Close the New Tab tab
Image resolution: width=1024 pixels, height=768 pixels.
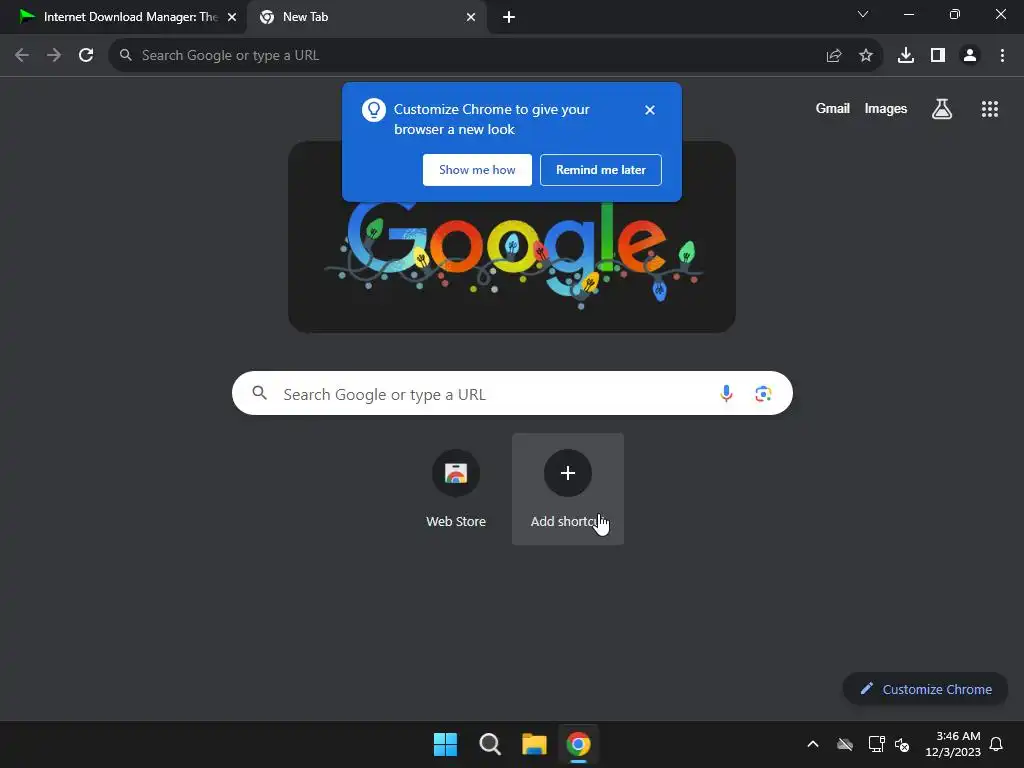471,17
